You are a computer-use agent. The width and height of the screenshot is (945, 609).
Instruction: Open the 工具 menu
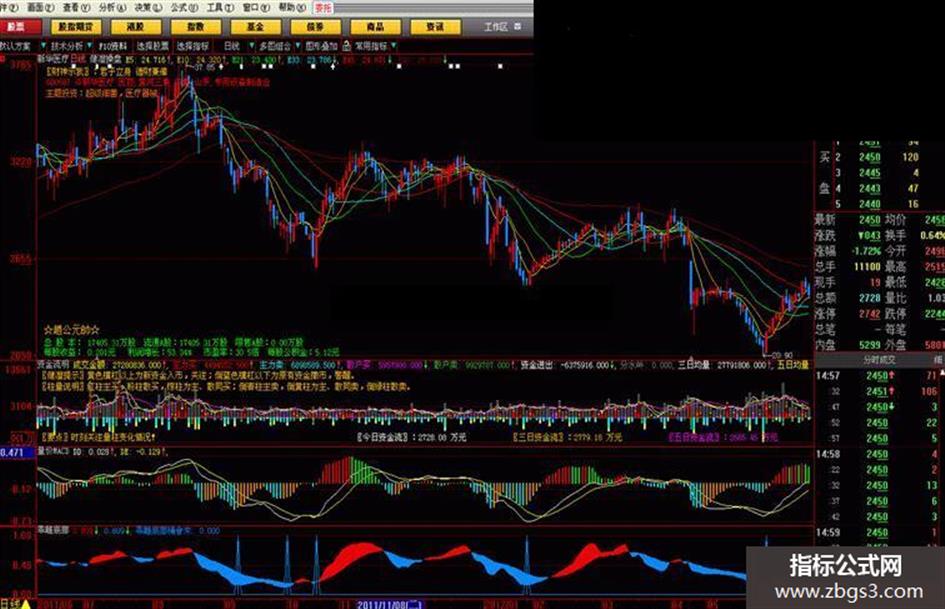click(221, 7)
